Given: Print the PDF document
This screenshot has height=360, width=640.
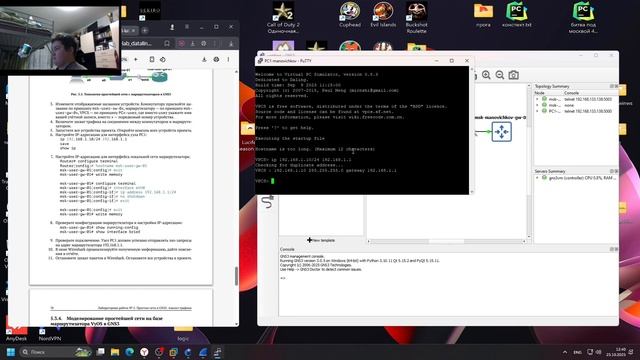Looking at the screenshot, I should pyautogui.click(x=216, y=60).
